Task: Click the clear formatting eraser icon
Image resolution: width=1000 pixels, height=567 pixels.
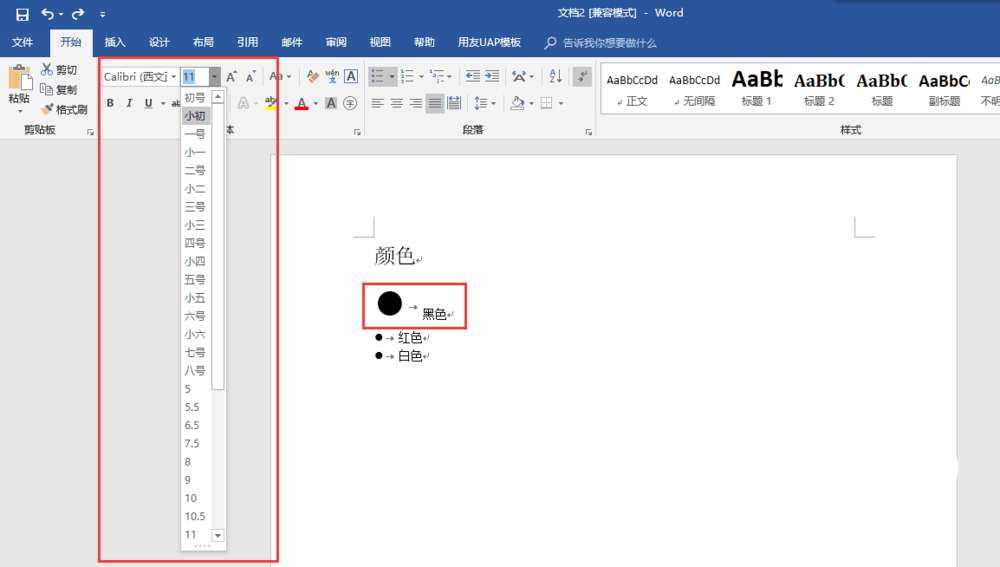Action: pyautogui.click(x=312, y=77)
